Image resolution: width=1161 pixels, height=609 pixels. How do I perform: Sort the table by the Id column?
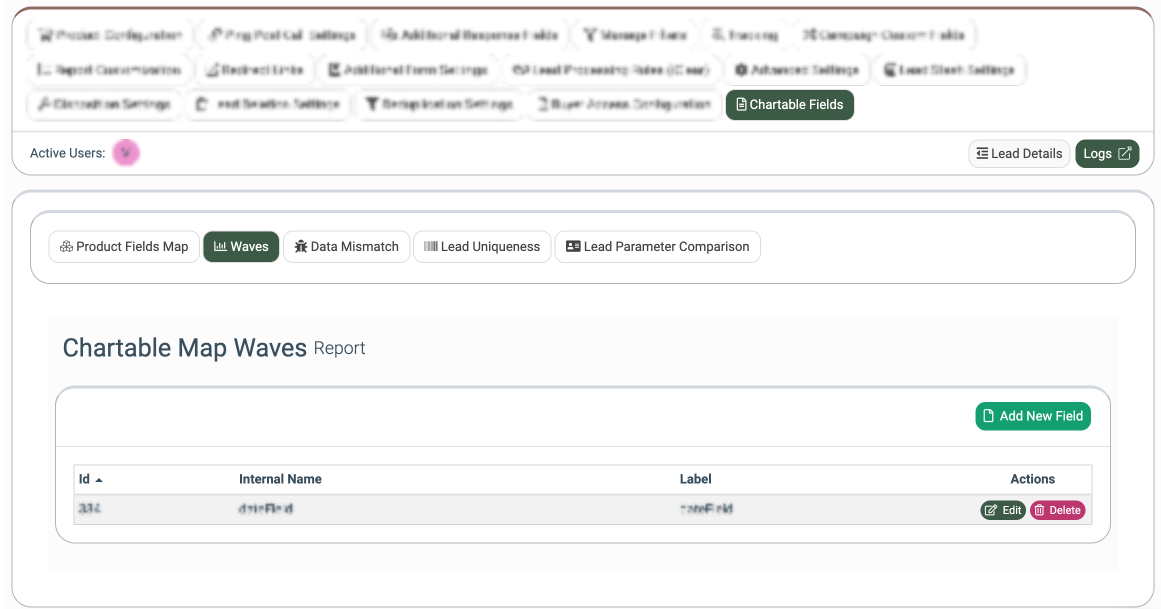pyautogui.click(x=91, y=479)
